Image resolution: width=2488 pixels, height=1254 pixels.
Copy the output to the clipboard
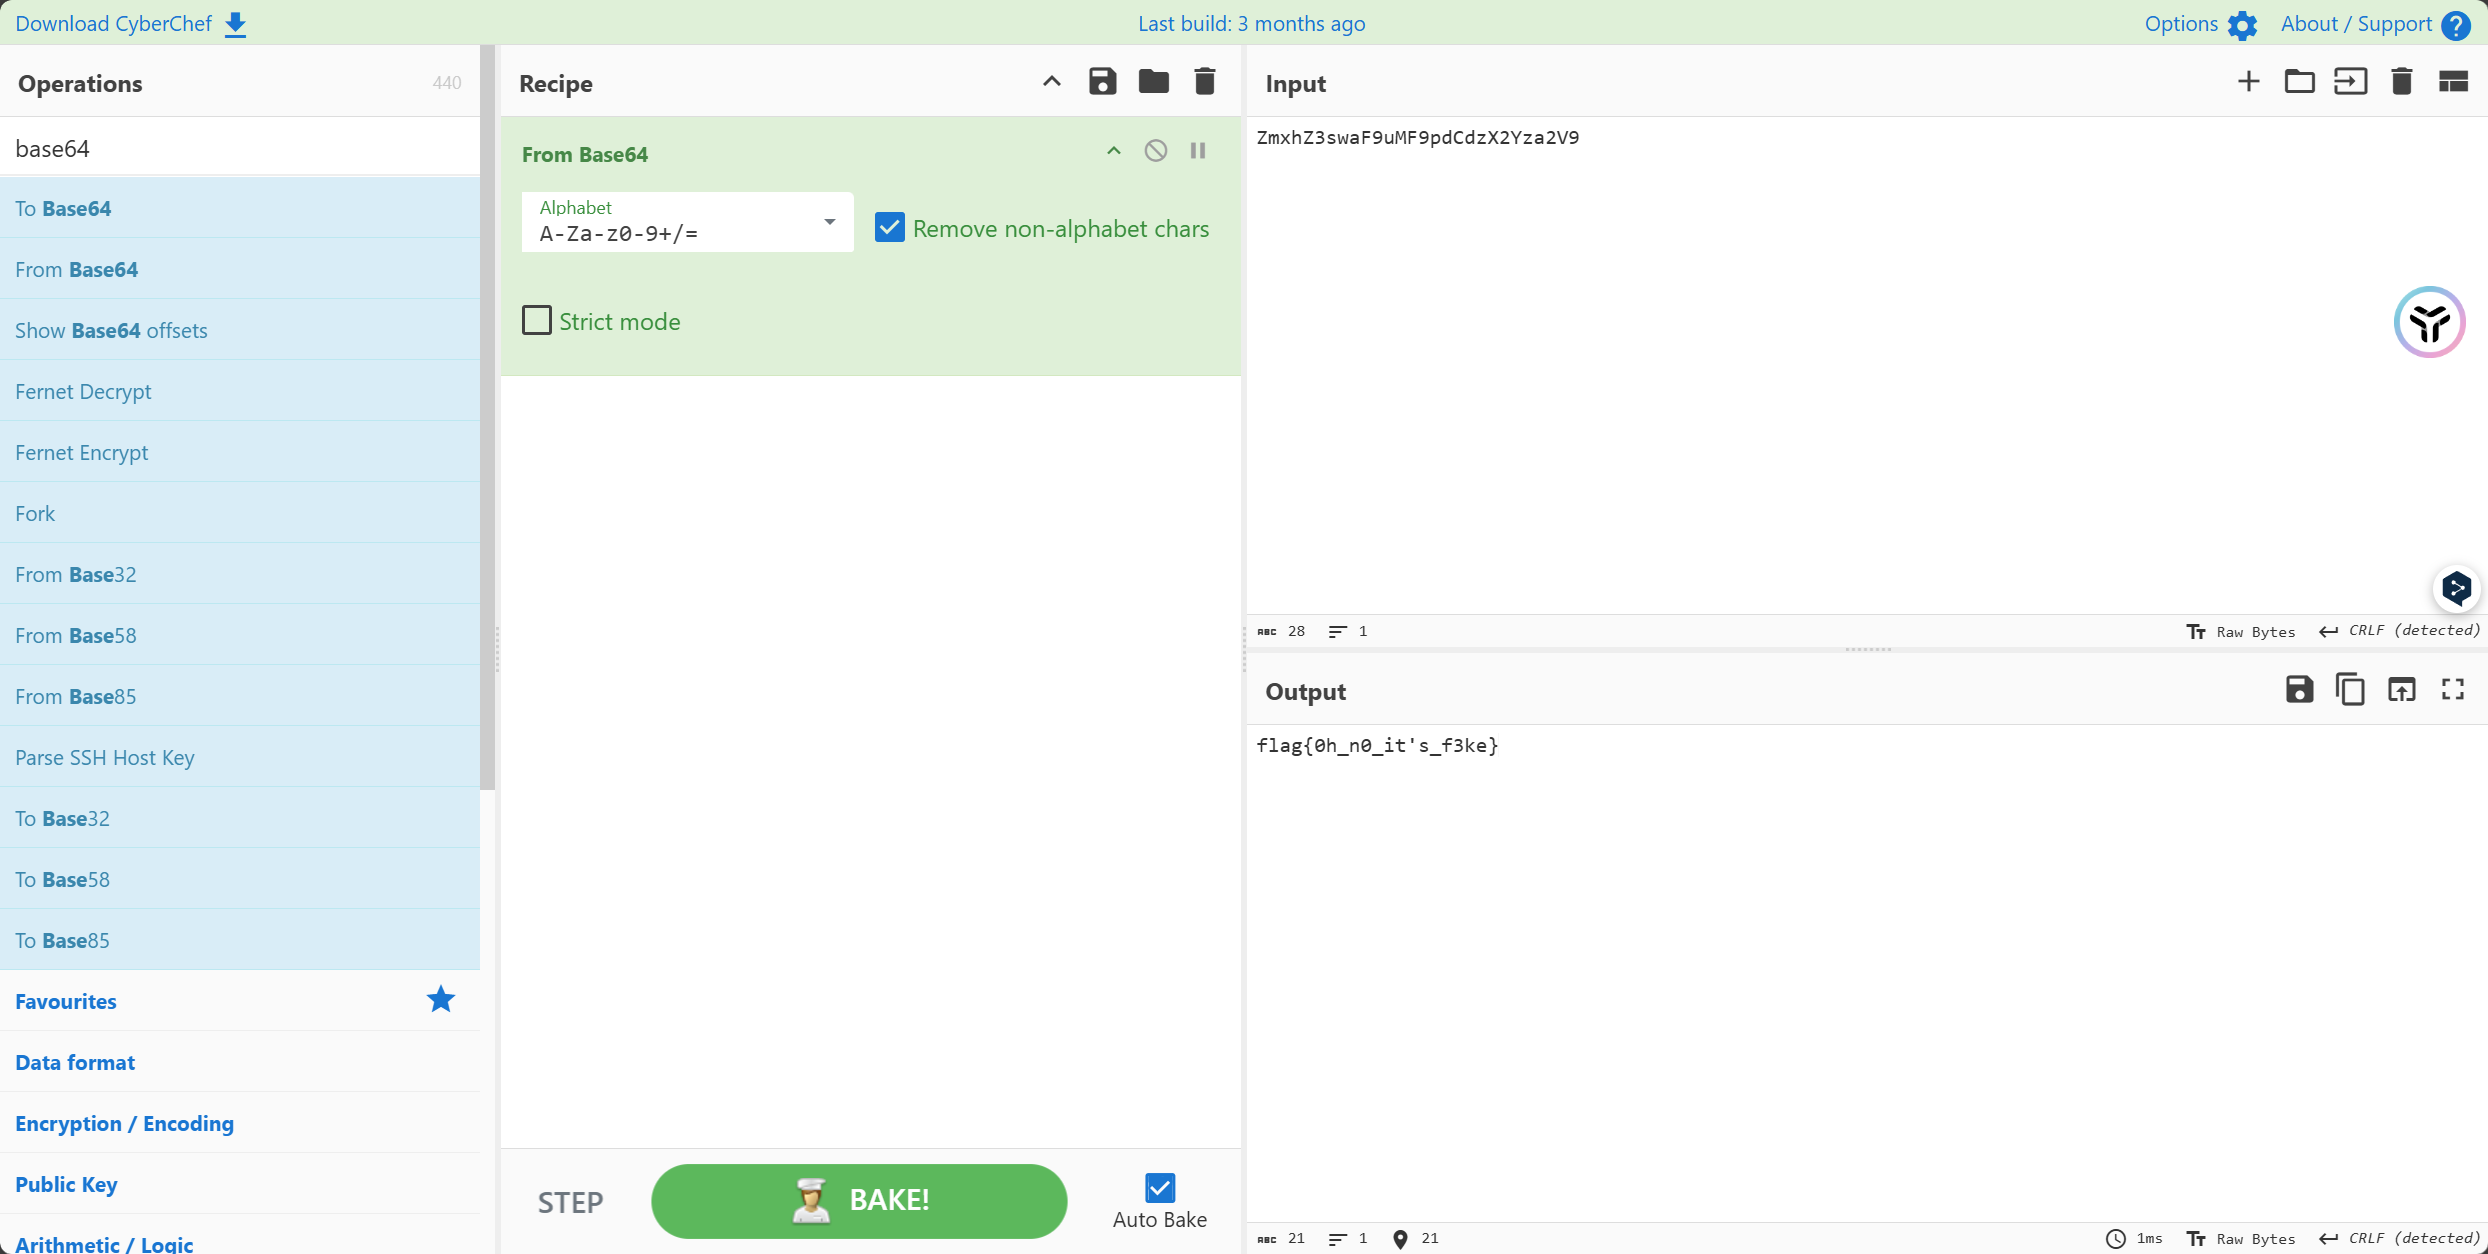2350,690
